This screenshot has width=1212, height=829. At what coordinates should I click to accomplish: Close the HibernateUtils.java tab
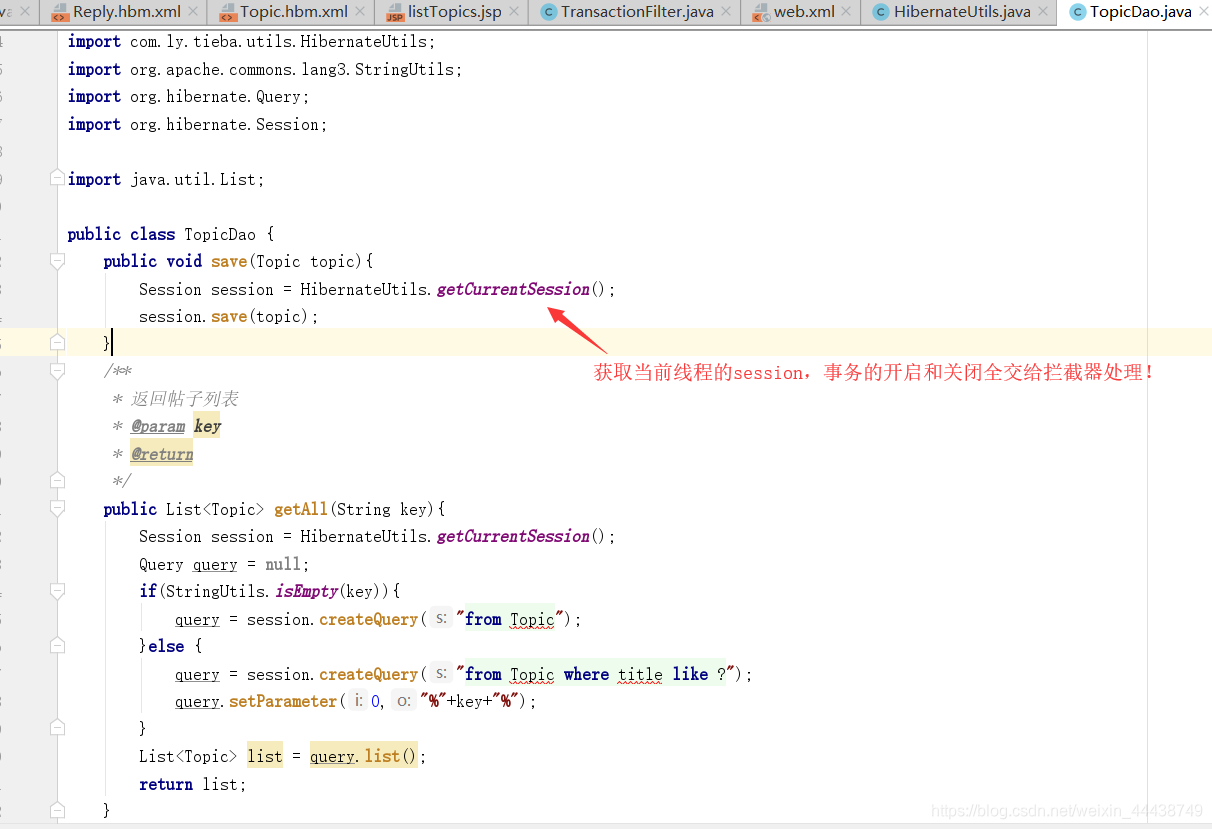point(1043,13)
